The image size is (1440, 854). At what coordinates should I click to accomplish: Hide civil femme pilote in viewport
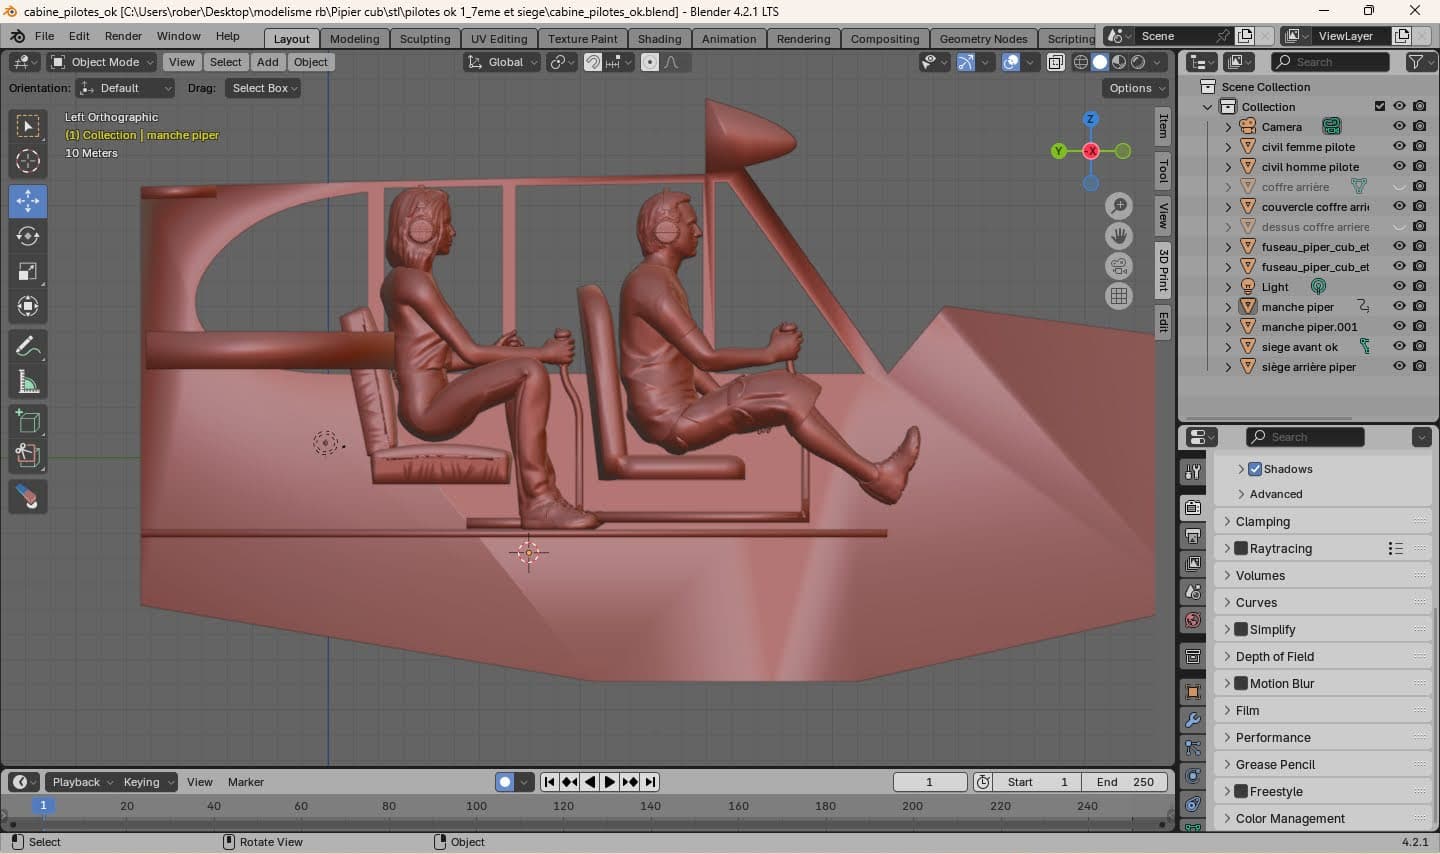click(1399, 146)
